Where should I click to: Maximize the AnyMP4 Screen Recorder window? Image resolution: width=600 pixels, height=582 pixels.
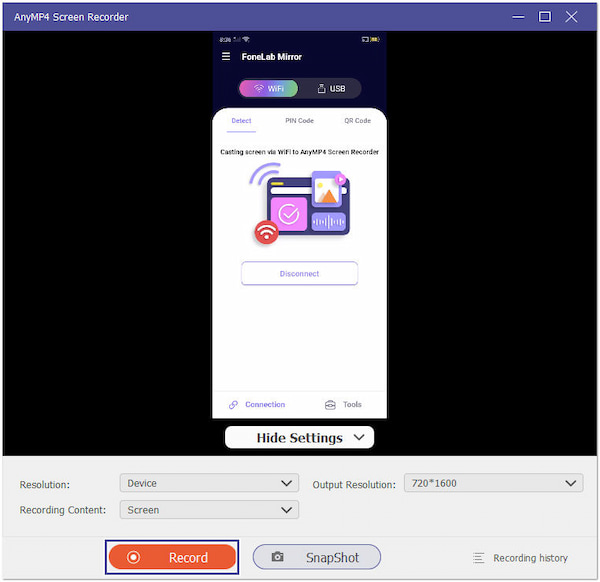tap(545, 17)
